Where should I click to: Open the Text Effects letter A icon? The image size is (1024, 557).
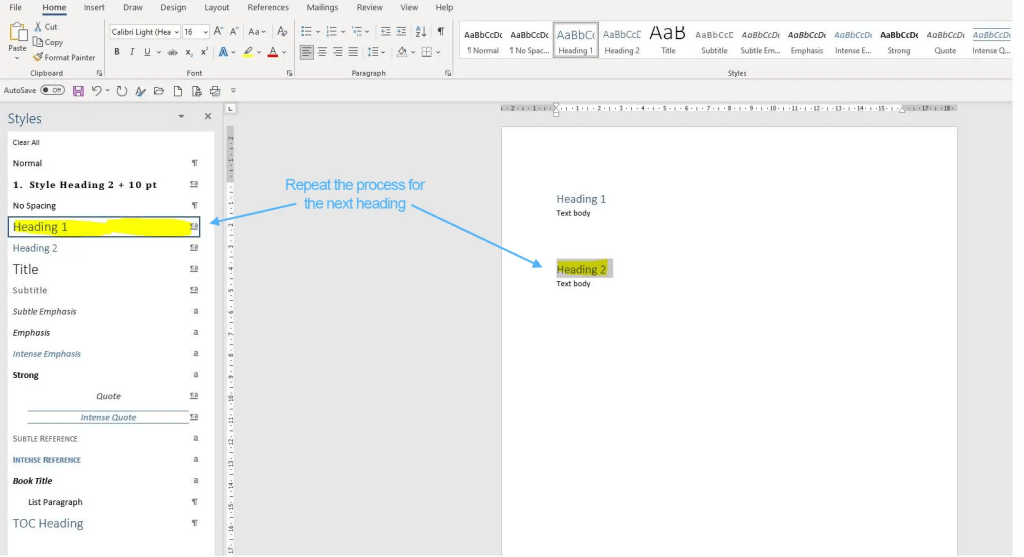click(x=223, y=52)
